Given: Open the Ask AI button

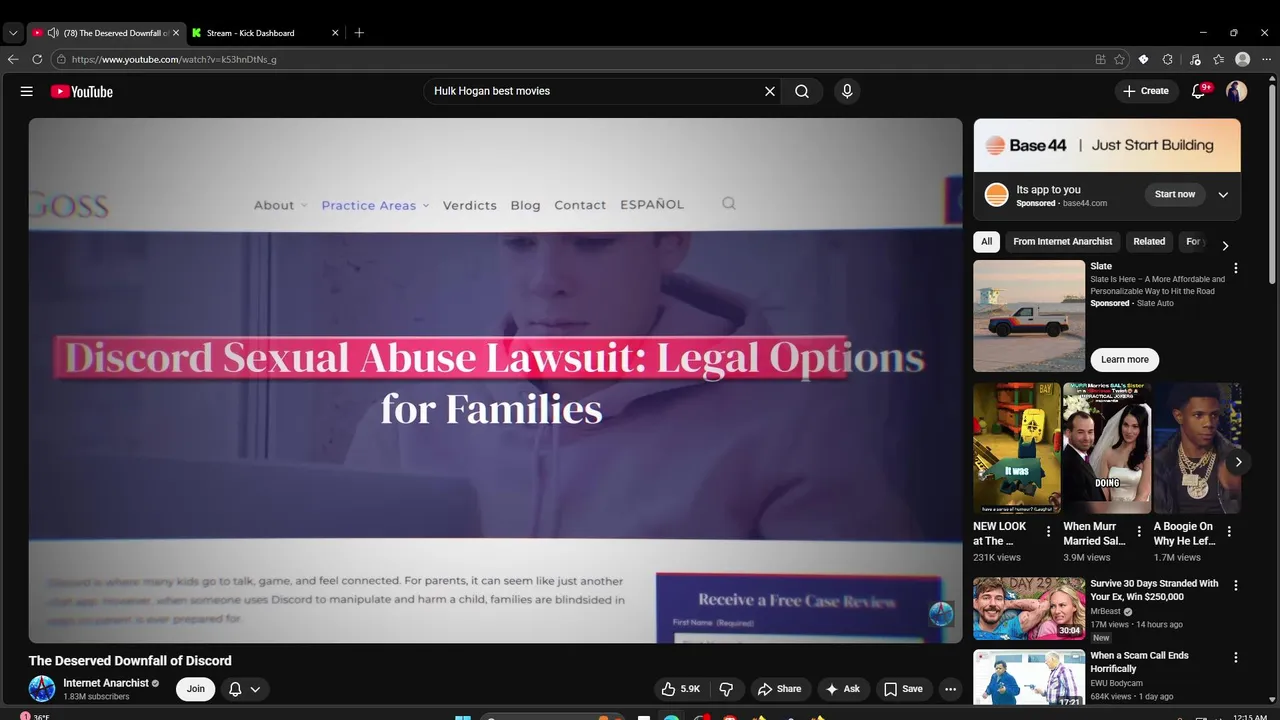Looking at the screenshot, I should pyautogui.click(x=842, y=689).
